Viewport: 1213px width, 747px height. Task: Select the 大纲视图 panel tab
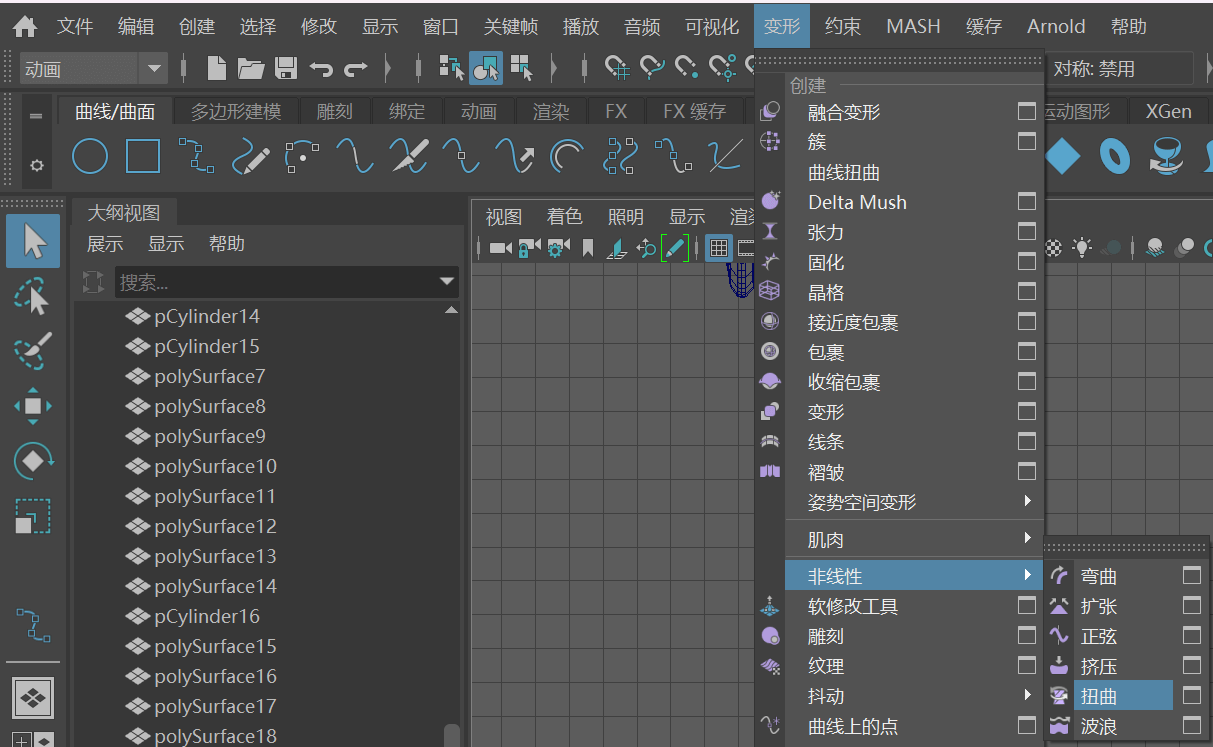(124, 212)
